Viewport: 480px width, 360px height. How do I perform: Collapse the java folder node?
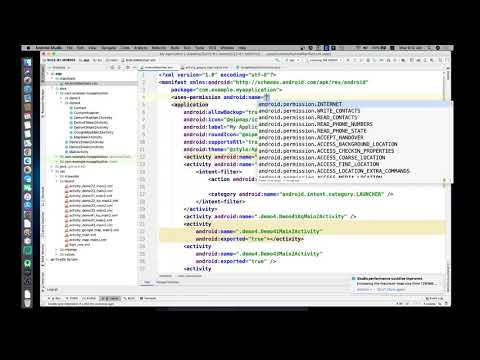[52, 88]
